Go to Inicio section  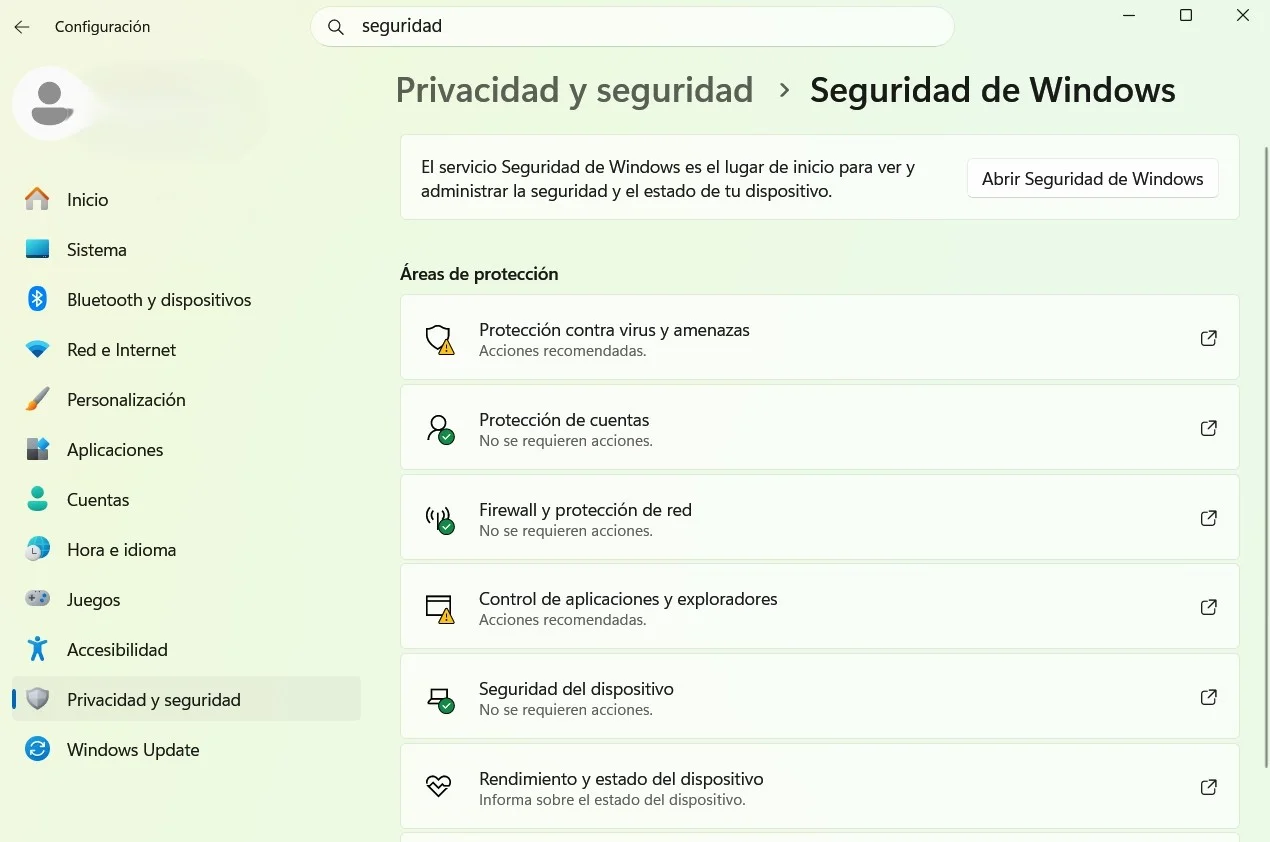tap(186, 199)
